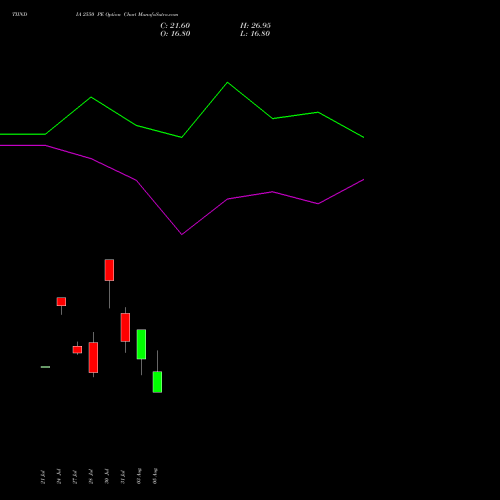Click the 31 Jul date axis label

[x=123, y=477]
